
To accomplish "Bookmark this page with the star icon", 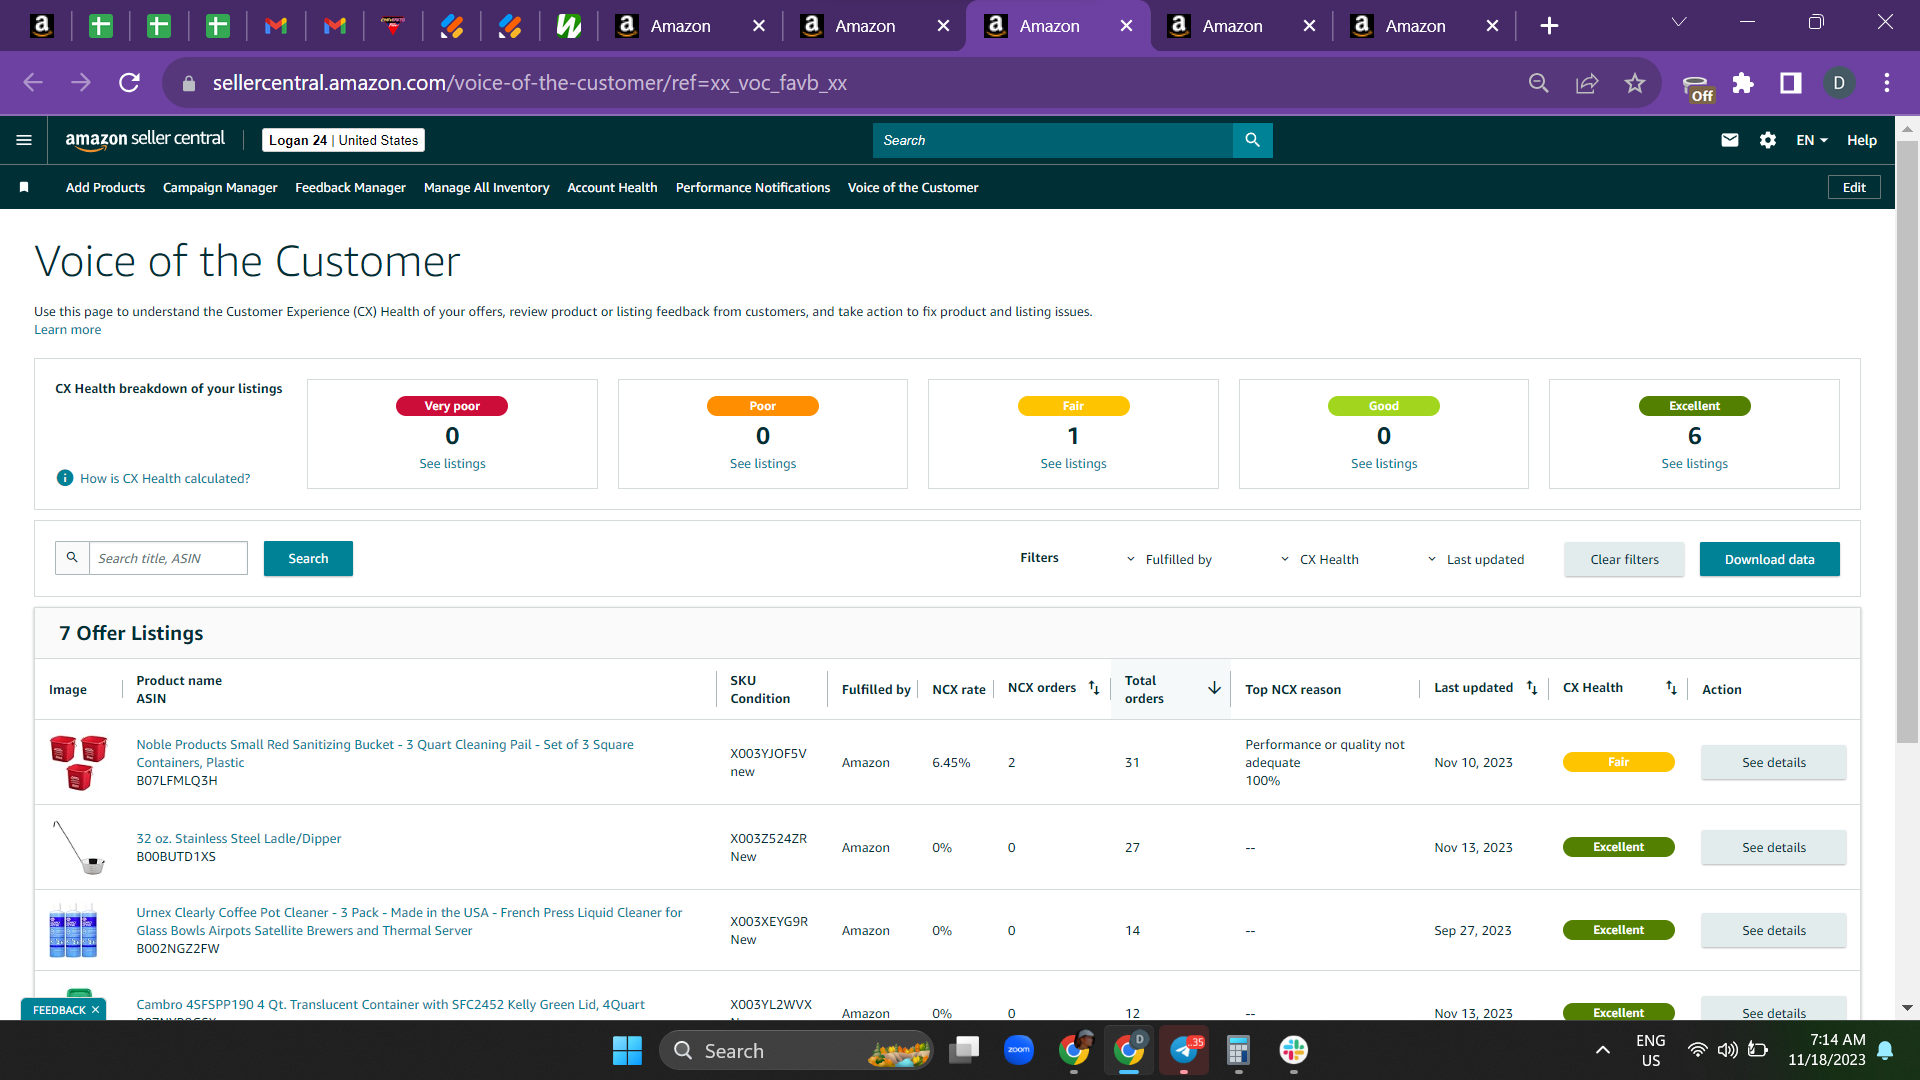I will click(x=1635, y=83).
